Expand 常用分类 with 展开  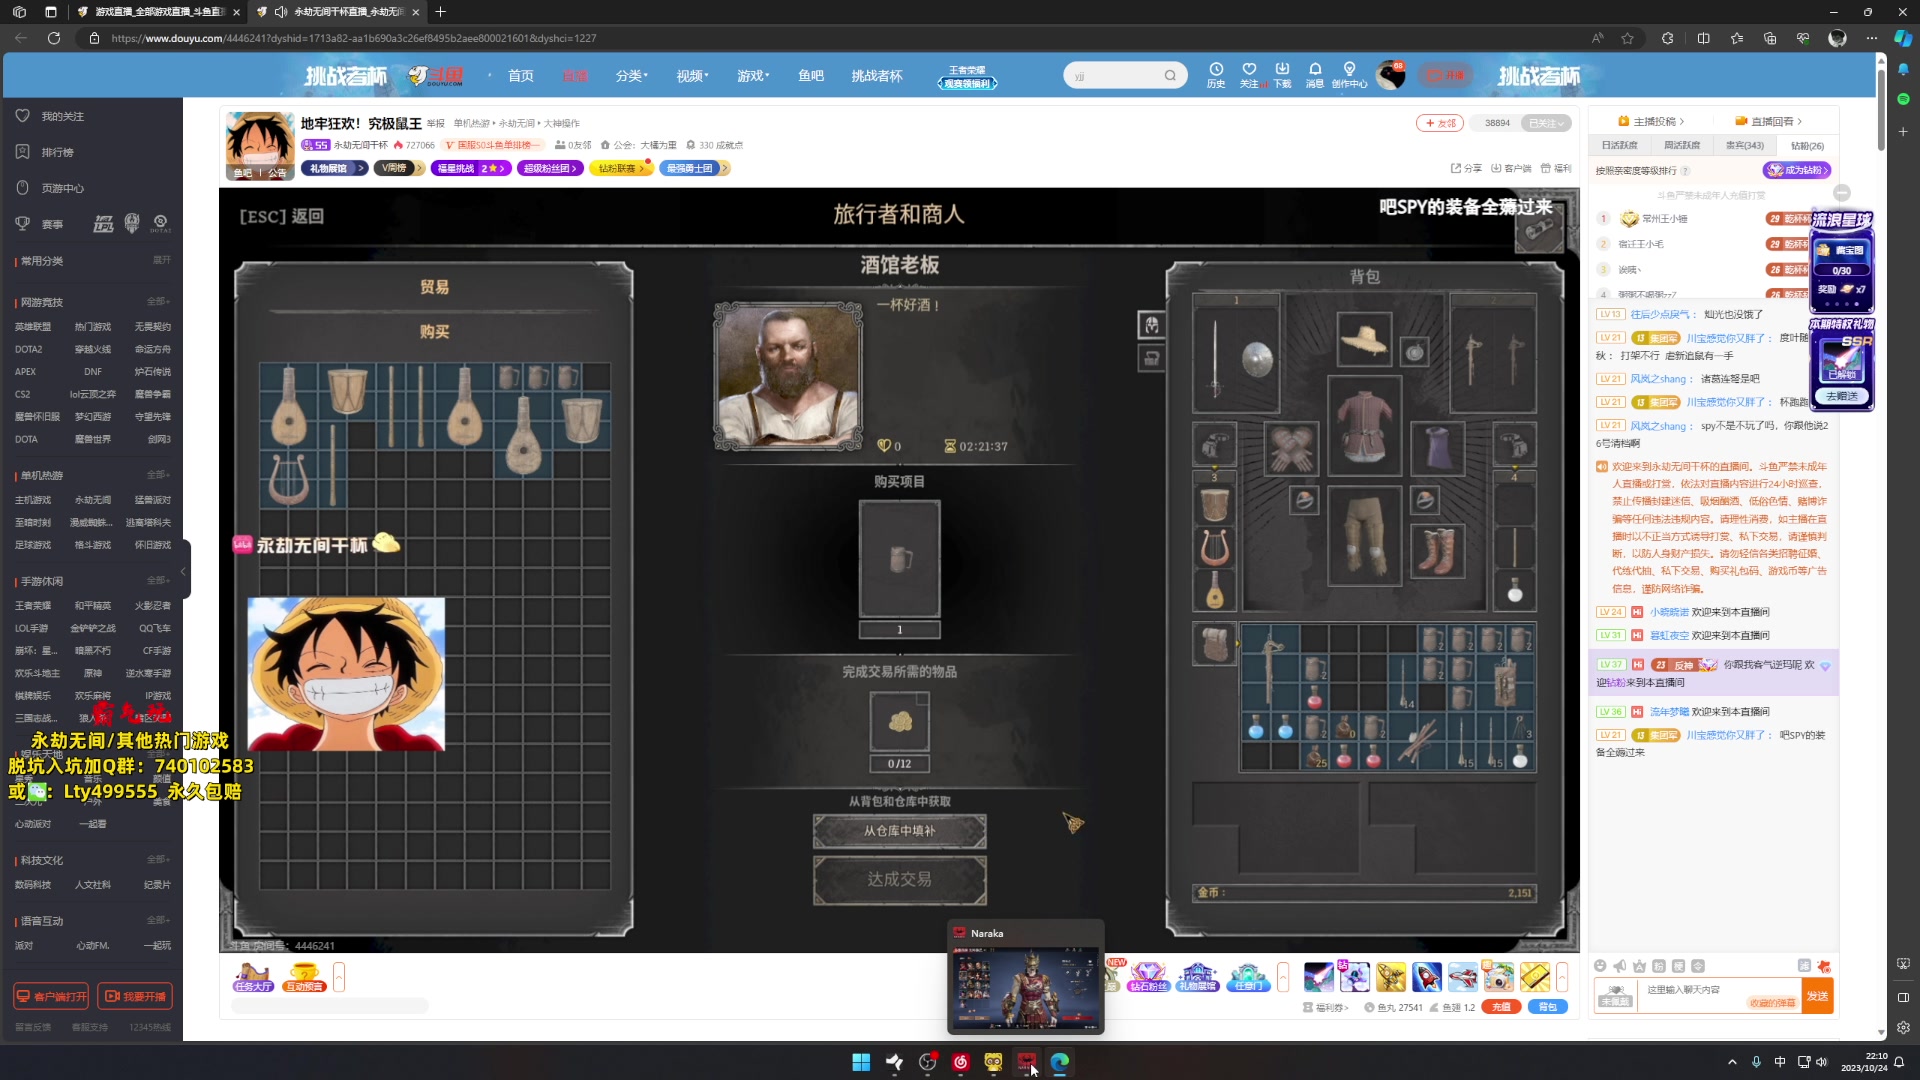161,260
